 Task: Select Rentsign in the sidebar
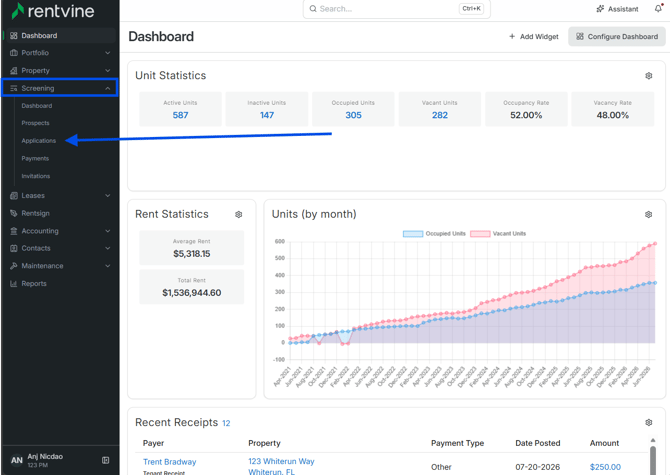coord(35,213)
